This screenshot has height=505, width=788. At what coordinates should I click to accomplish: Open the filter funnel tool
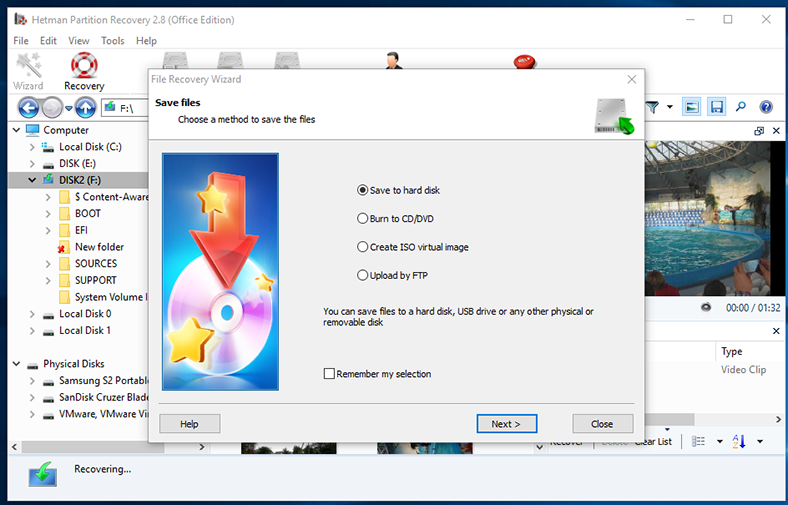tap(652, 107)
